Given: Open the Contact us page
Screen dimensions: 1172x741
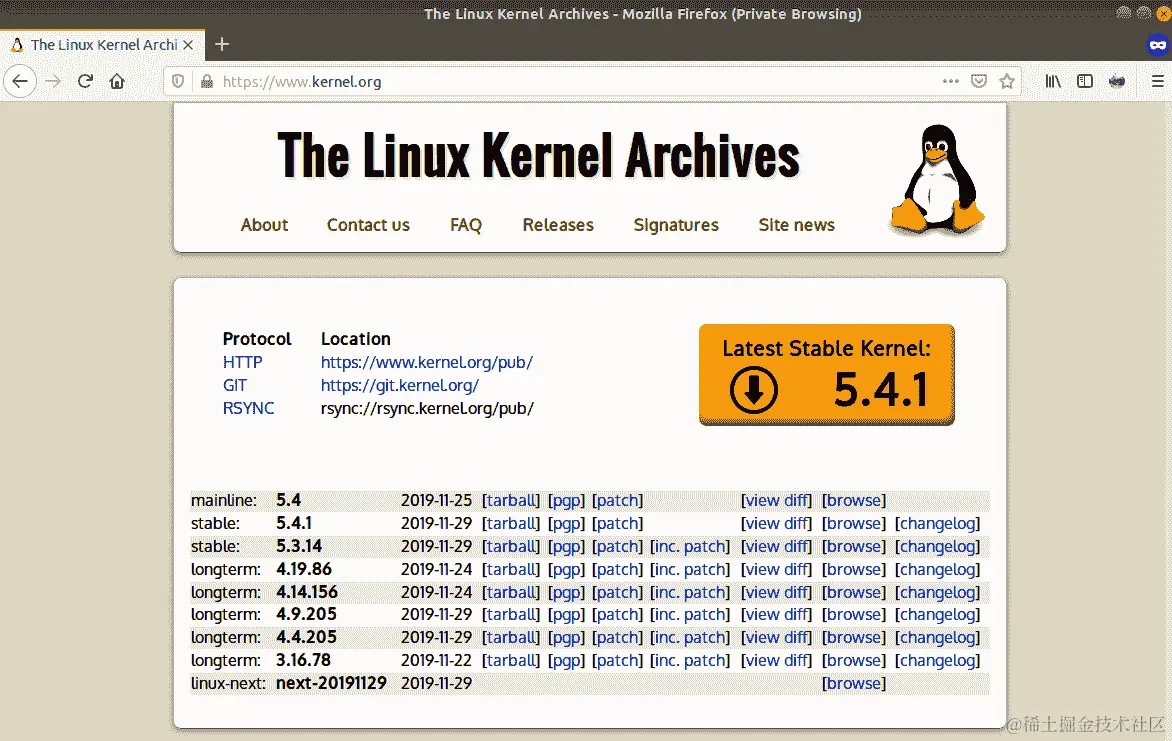Looking at the screenshot, I should (368, 225).
